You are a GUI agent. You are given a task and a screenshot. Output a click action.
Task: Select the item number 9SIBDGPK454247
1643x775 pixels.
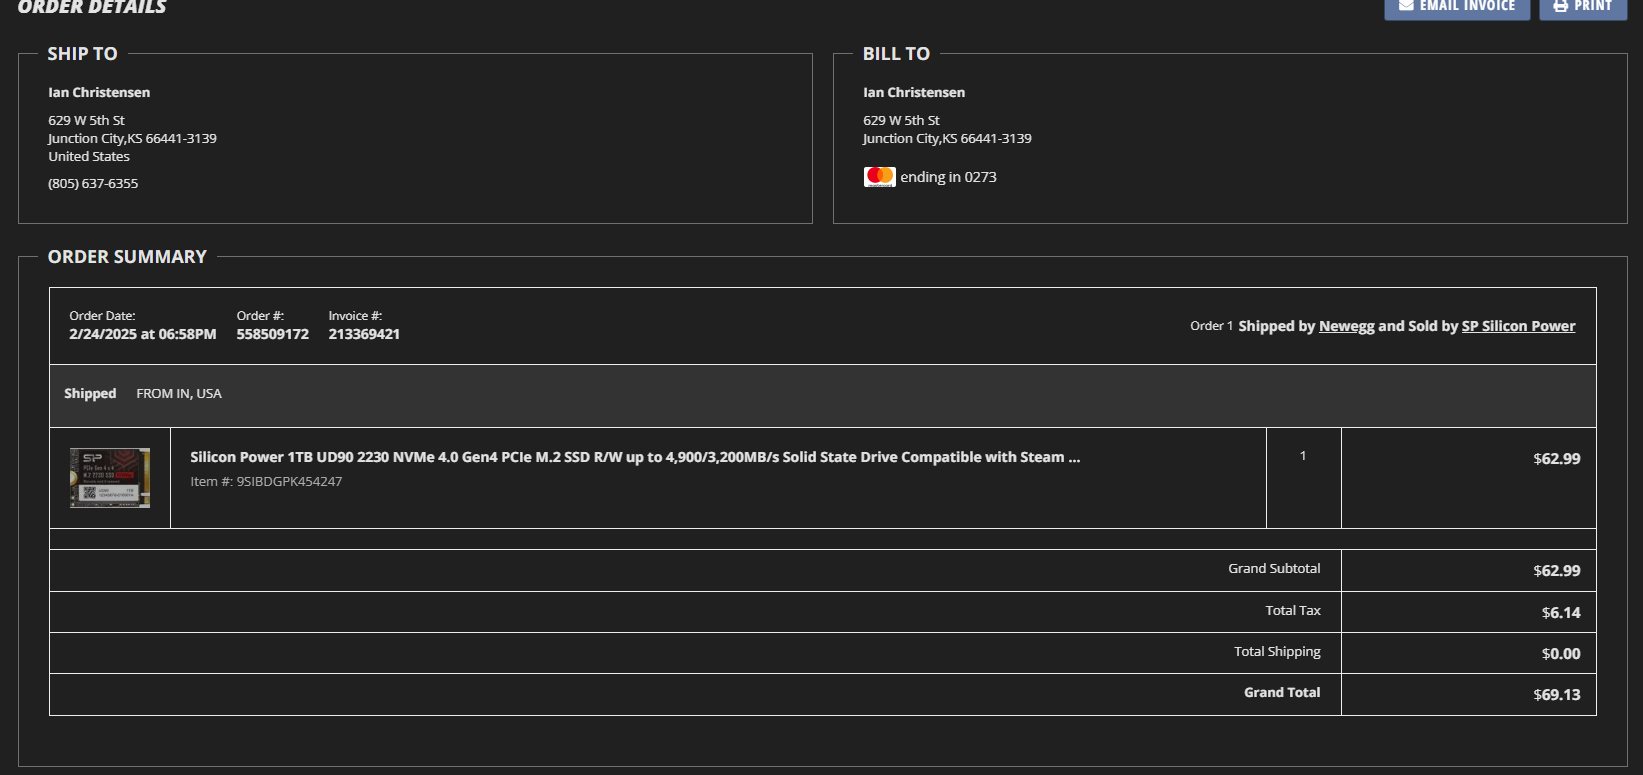[x=288, y=482]
